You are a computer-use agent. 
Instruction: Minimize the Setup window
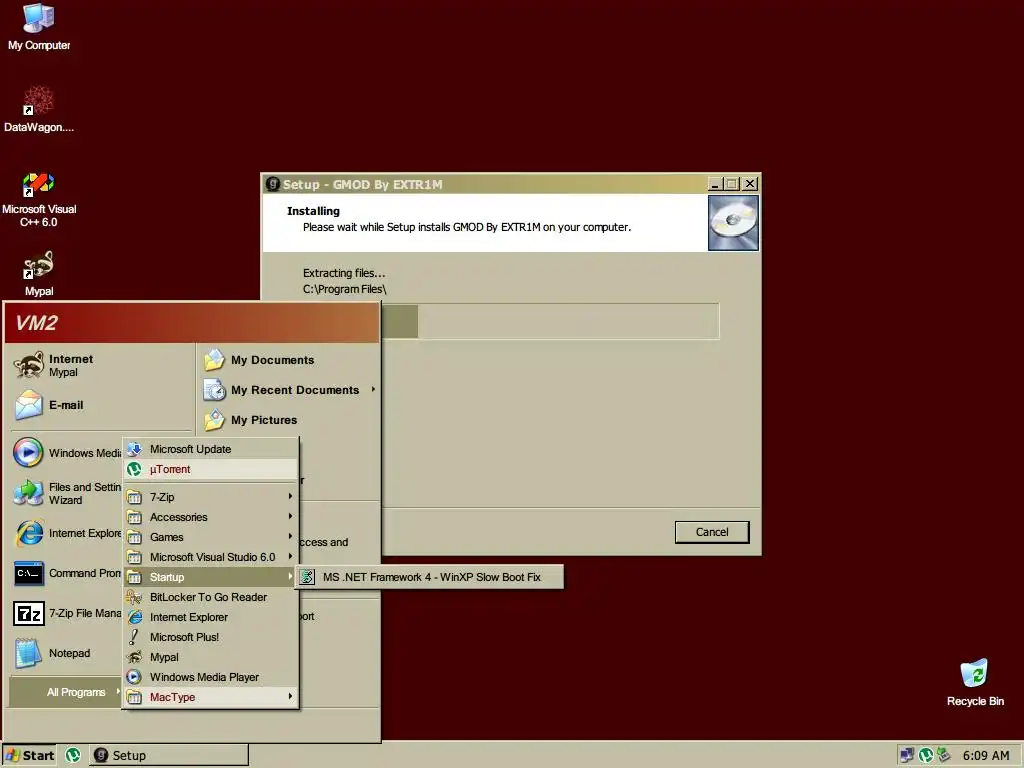click(715, 184)
